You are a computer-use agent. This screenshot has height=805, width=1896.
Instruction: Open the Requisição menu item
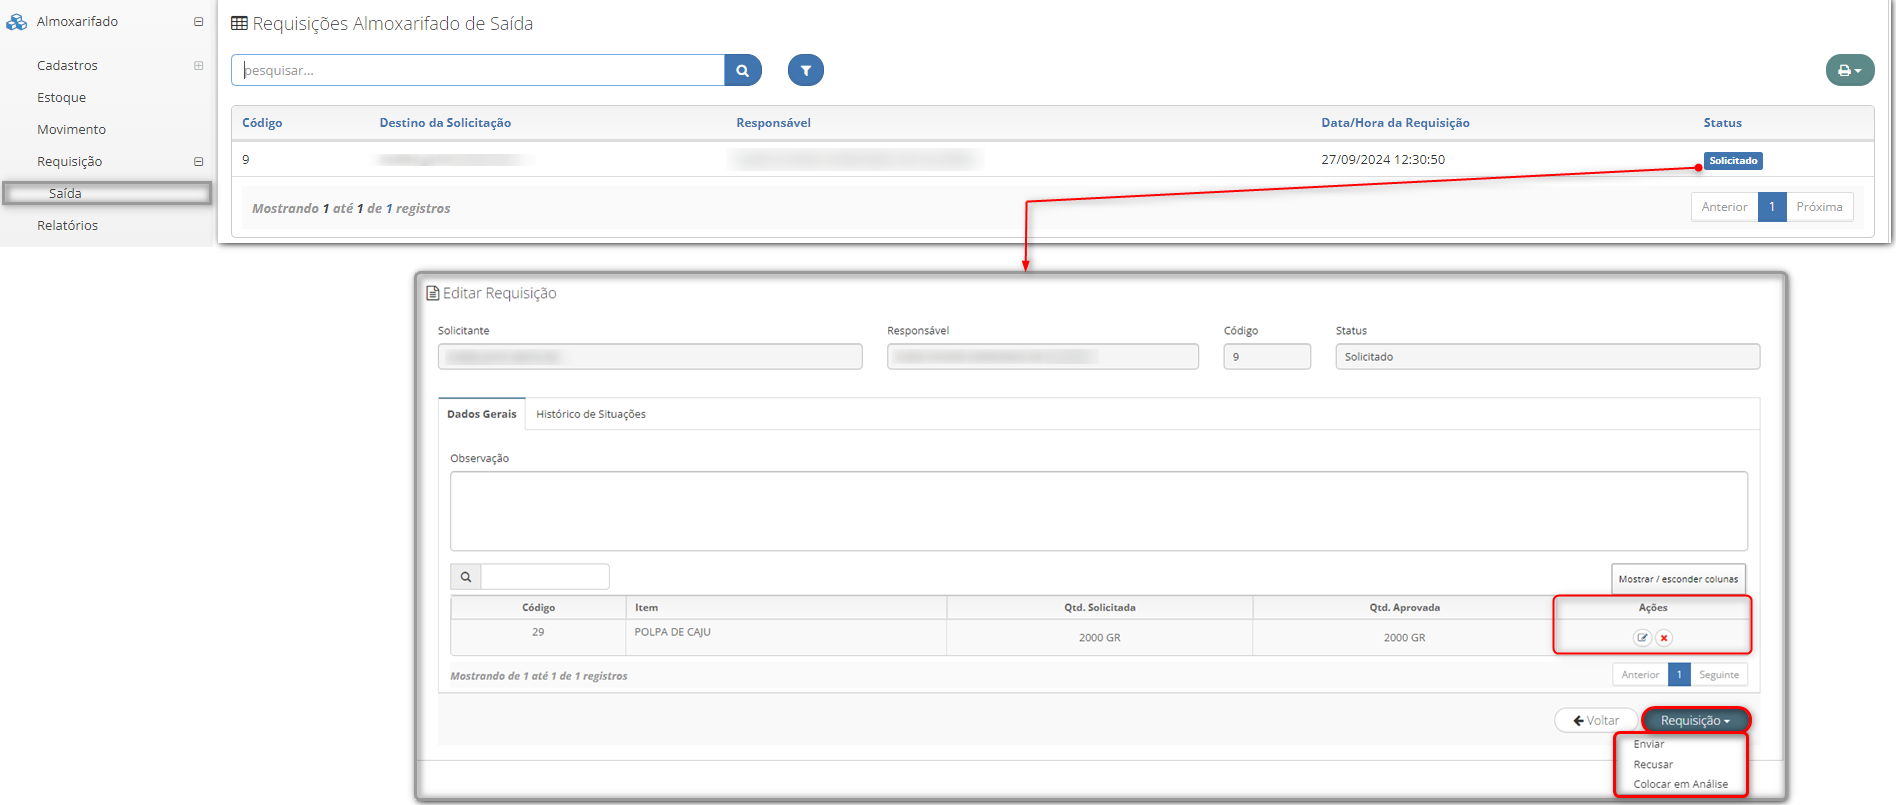[69, 161]
